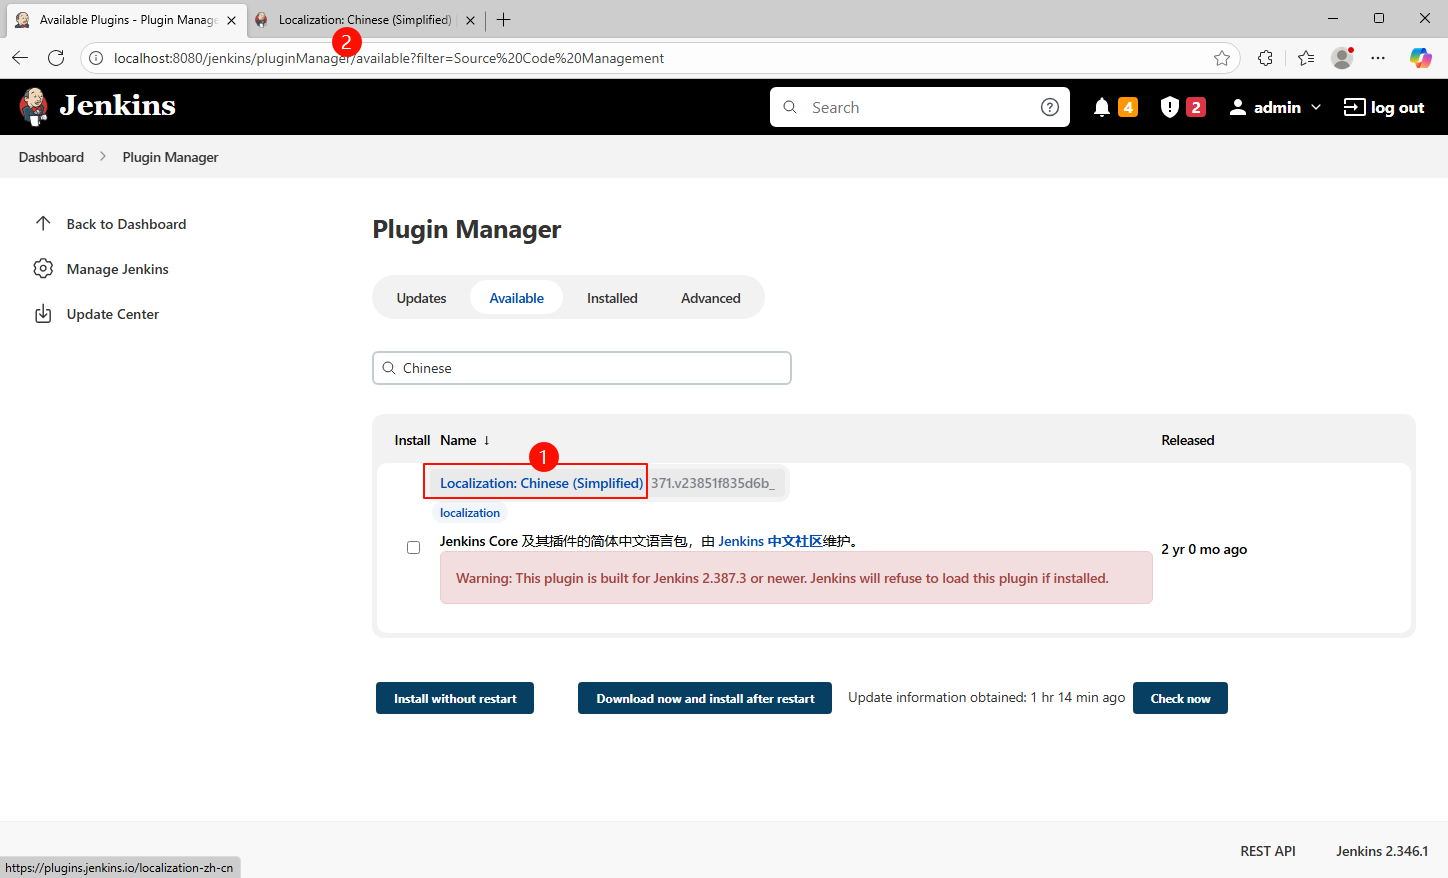This screenshot has height=878, width=1448.
Task: Click the Jenkins butler logo icon
Action: click(34, 106)
